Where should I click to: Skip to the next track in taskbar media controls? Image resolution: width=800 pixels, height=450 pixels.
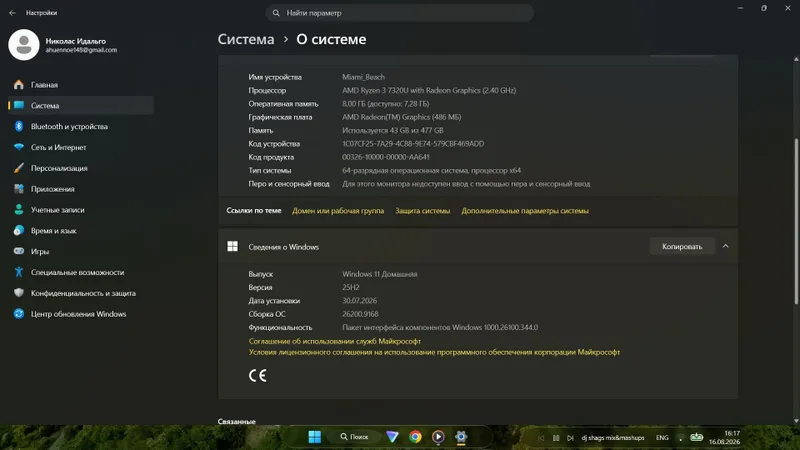(570, 438)
